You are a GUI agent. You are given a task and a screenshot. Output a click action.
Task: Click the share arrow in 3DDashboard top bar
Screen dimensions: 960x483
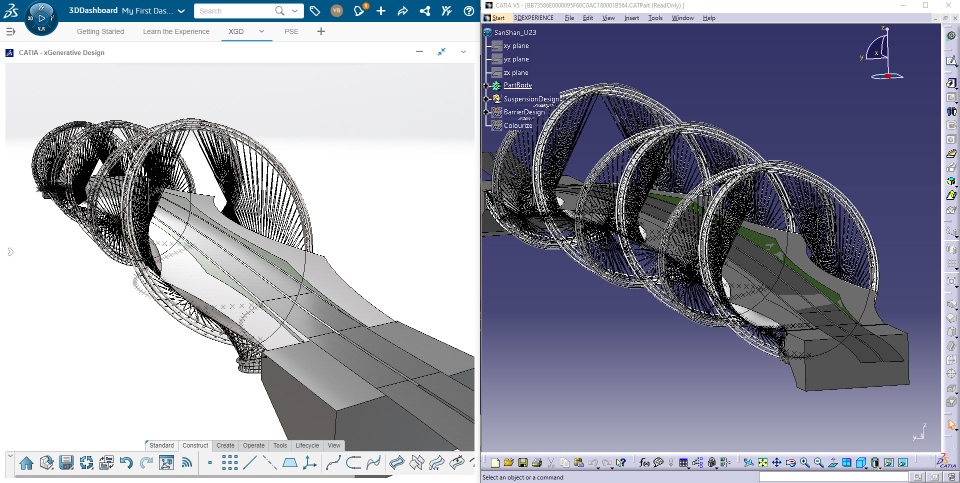coord(402,10)
